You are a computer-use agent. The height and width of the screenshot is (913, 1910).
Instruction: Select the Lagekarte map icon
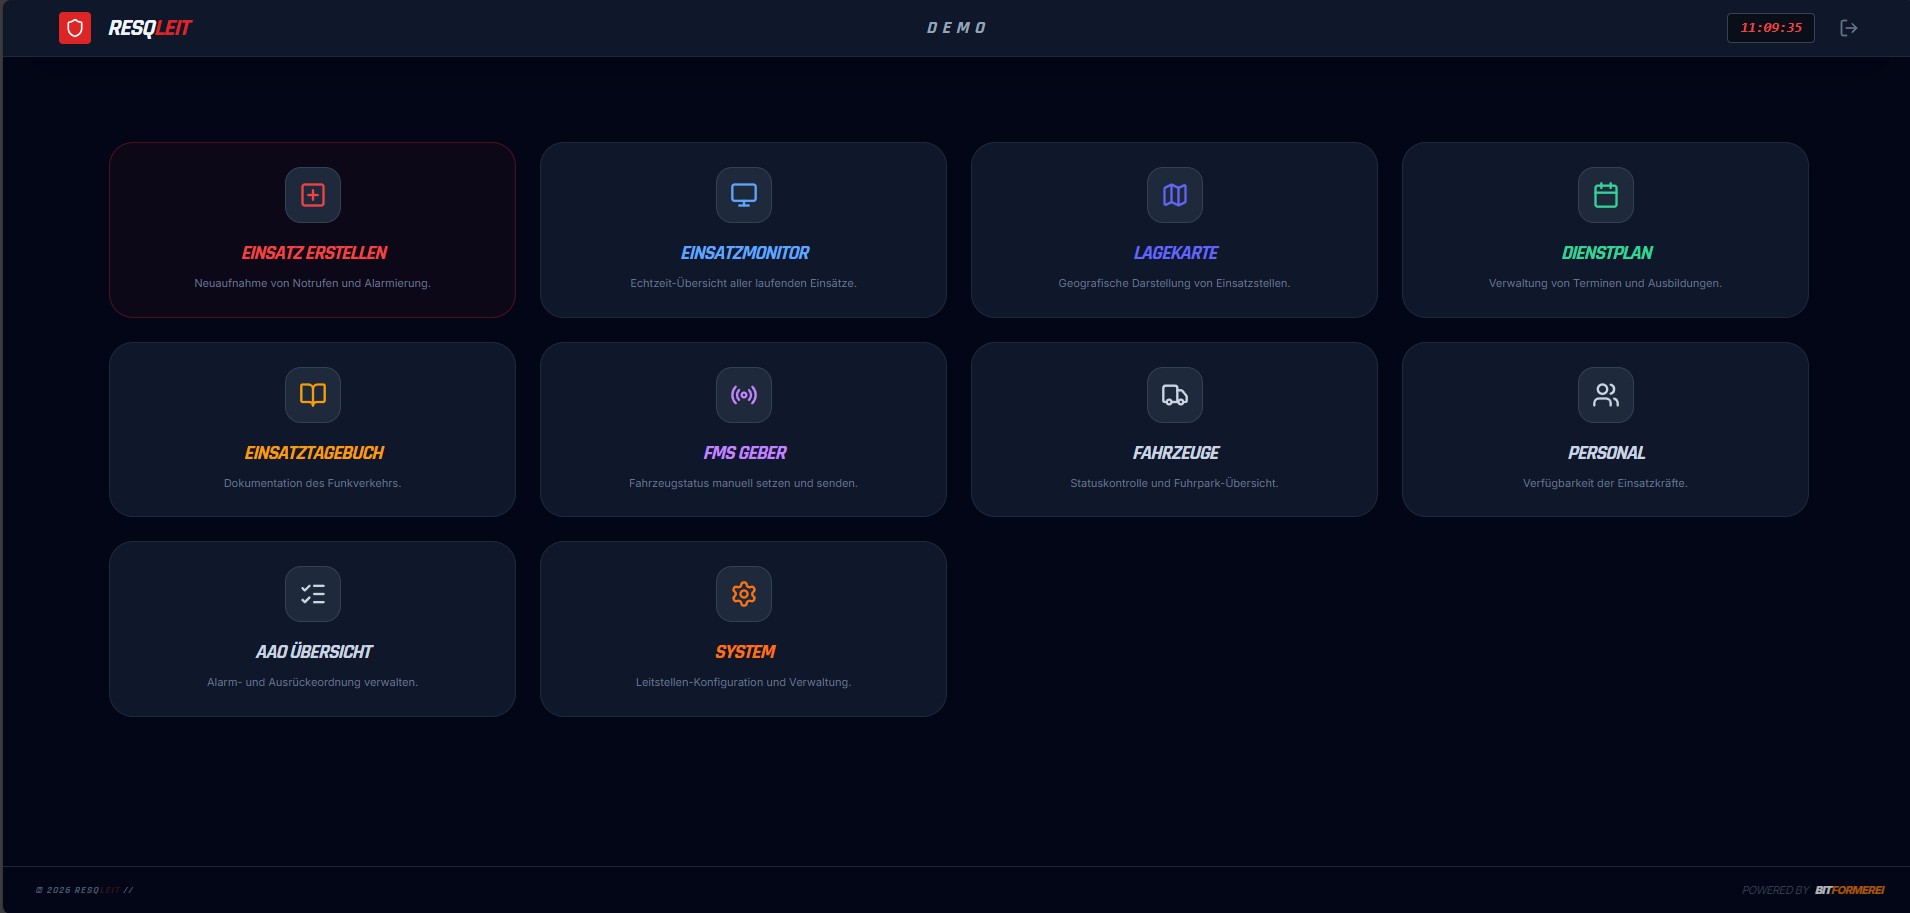click(1175, 195)
